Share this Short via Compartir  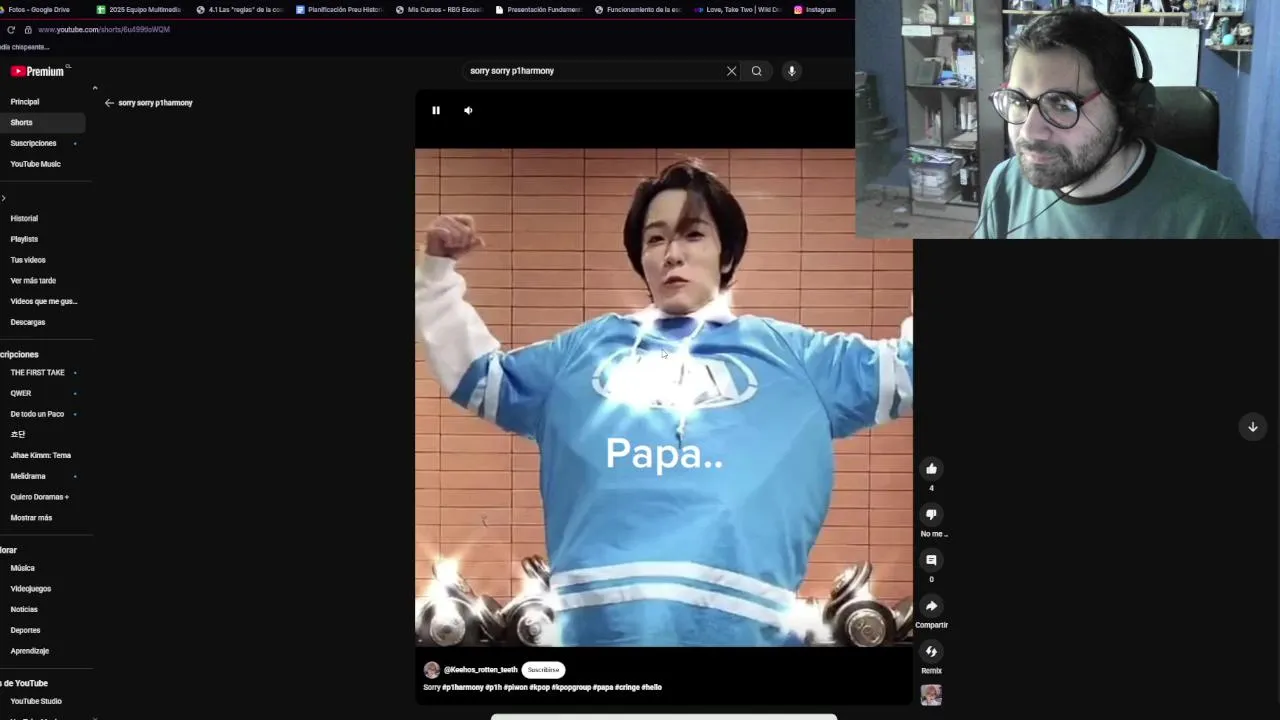[x=931, y=606]
